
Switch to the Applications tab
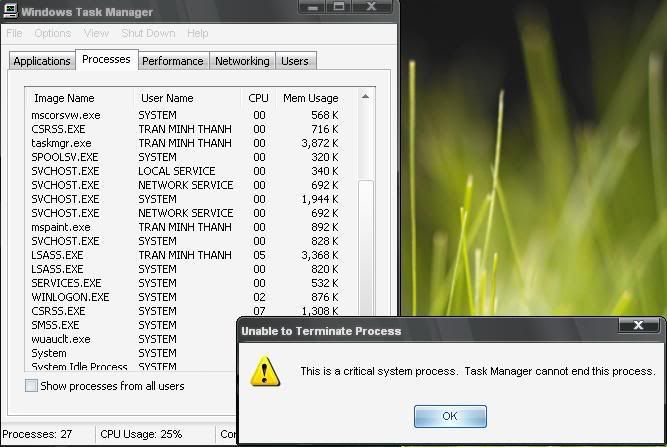[42, 61]
